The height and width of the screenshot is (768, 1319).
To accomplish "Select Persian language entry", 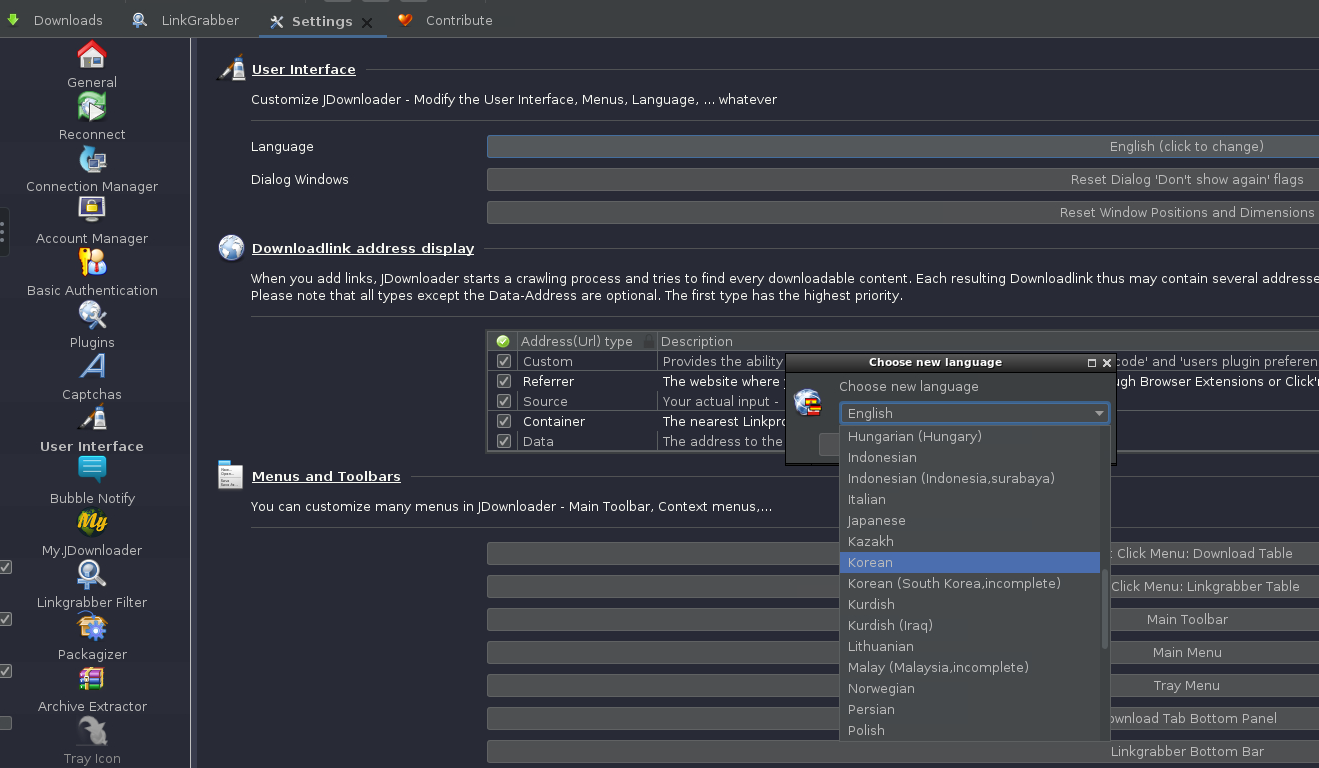I will pyautogui.click(x=970, y=709).
